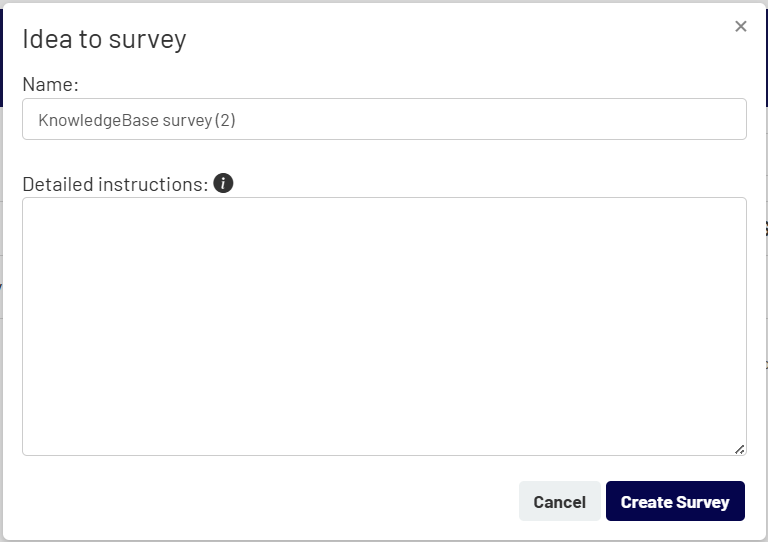Click the circled 'i' information symbol
This screenshot has width=768, height=542.
tap(223, 183)
